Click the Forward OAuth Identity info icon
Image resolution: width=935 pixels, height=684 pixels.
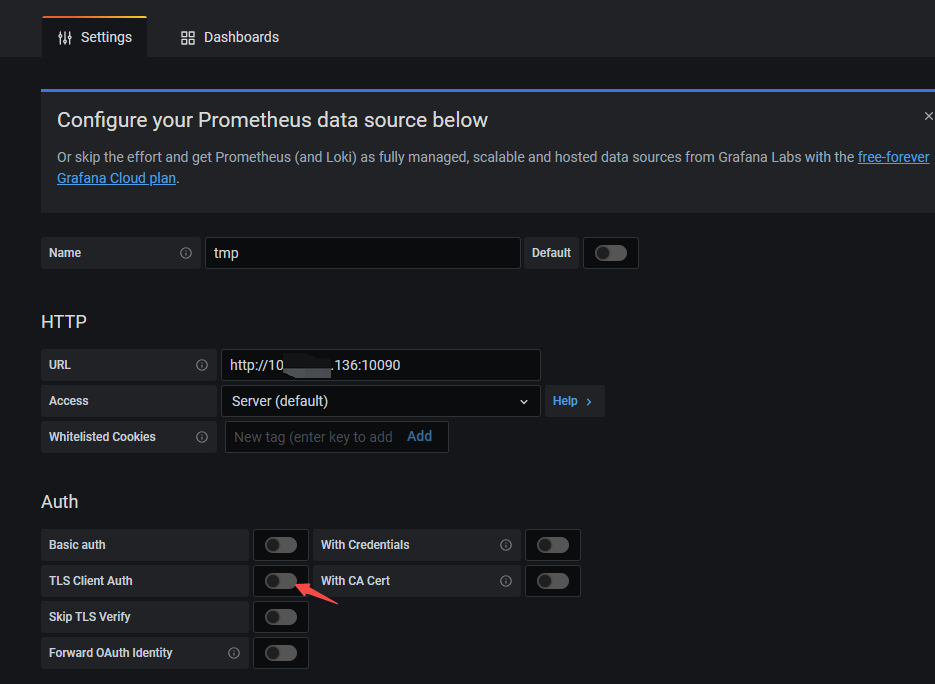click(234, 653)
